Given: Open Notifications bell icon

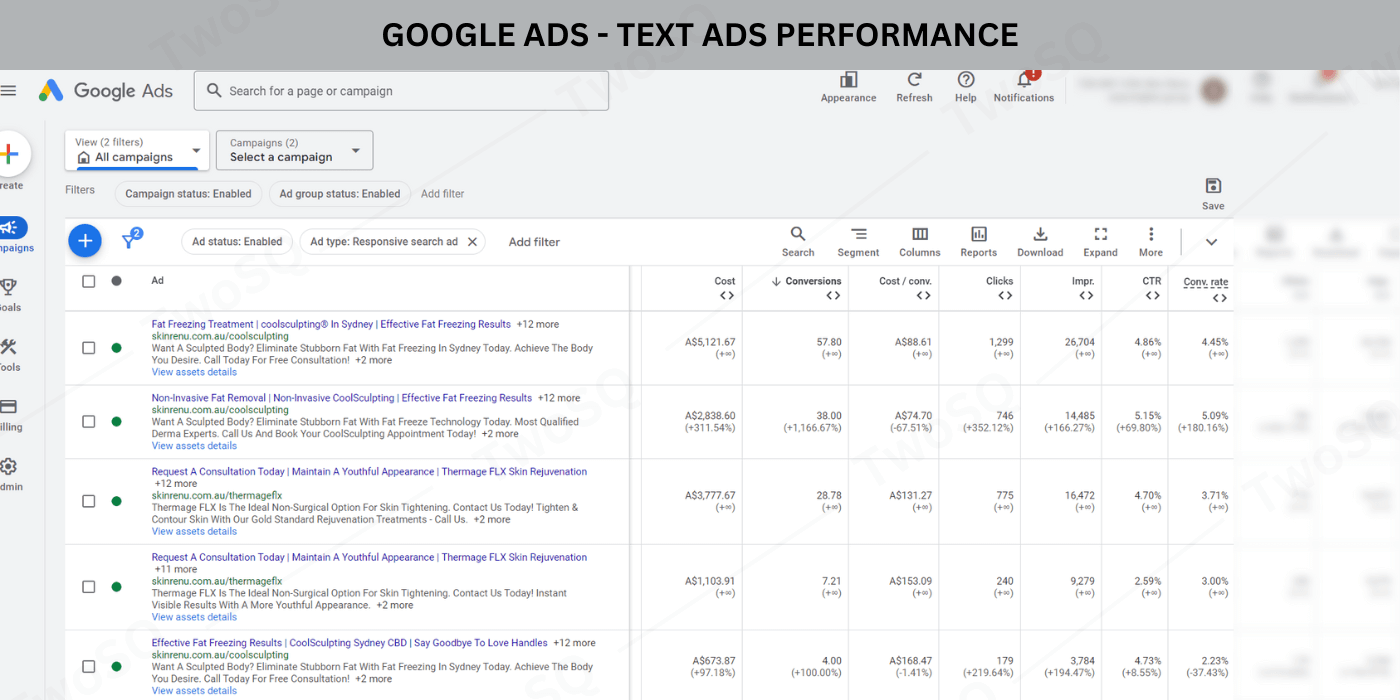Looking at the screenshot, I should tap(1024, 81).
